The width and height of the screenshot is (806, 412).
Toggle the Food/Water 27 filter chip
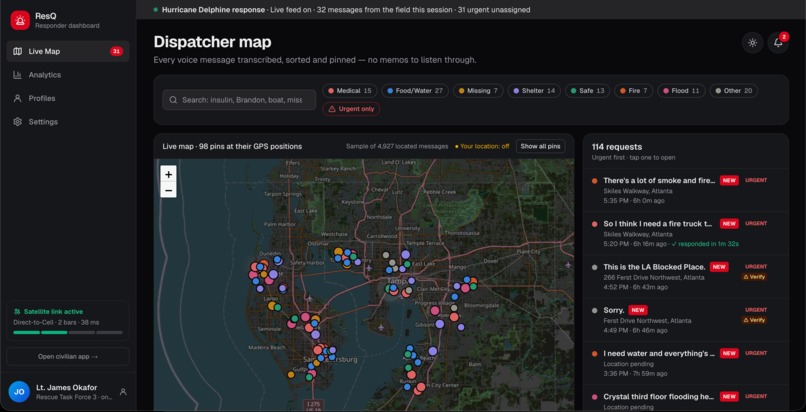pos(415,91)
